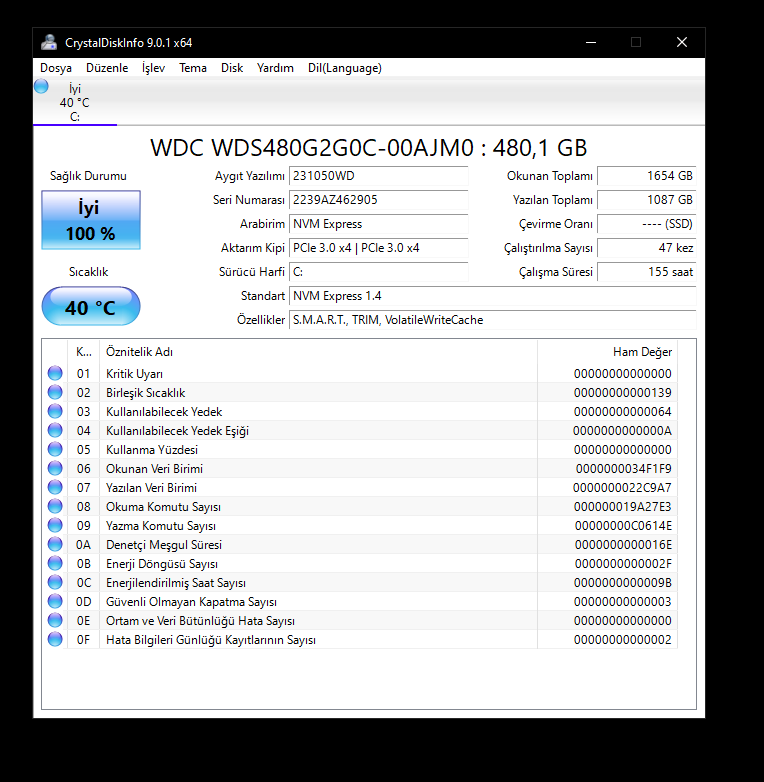Click the Okunan Toplamı value 1654 GB
The image size is (764, 782).
[x=646, y=176]
